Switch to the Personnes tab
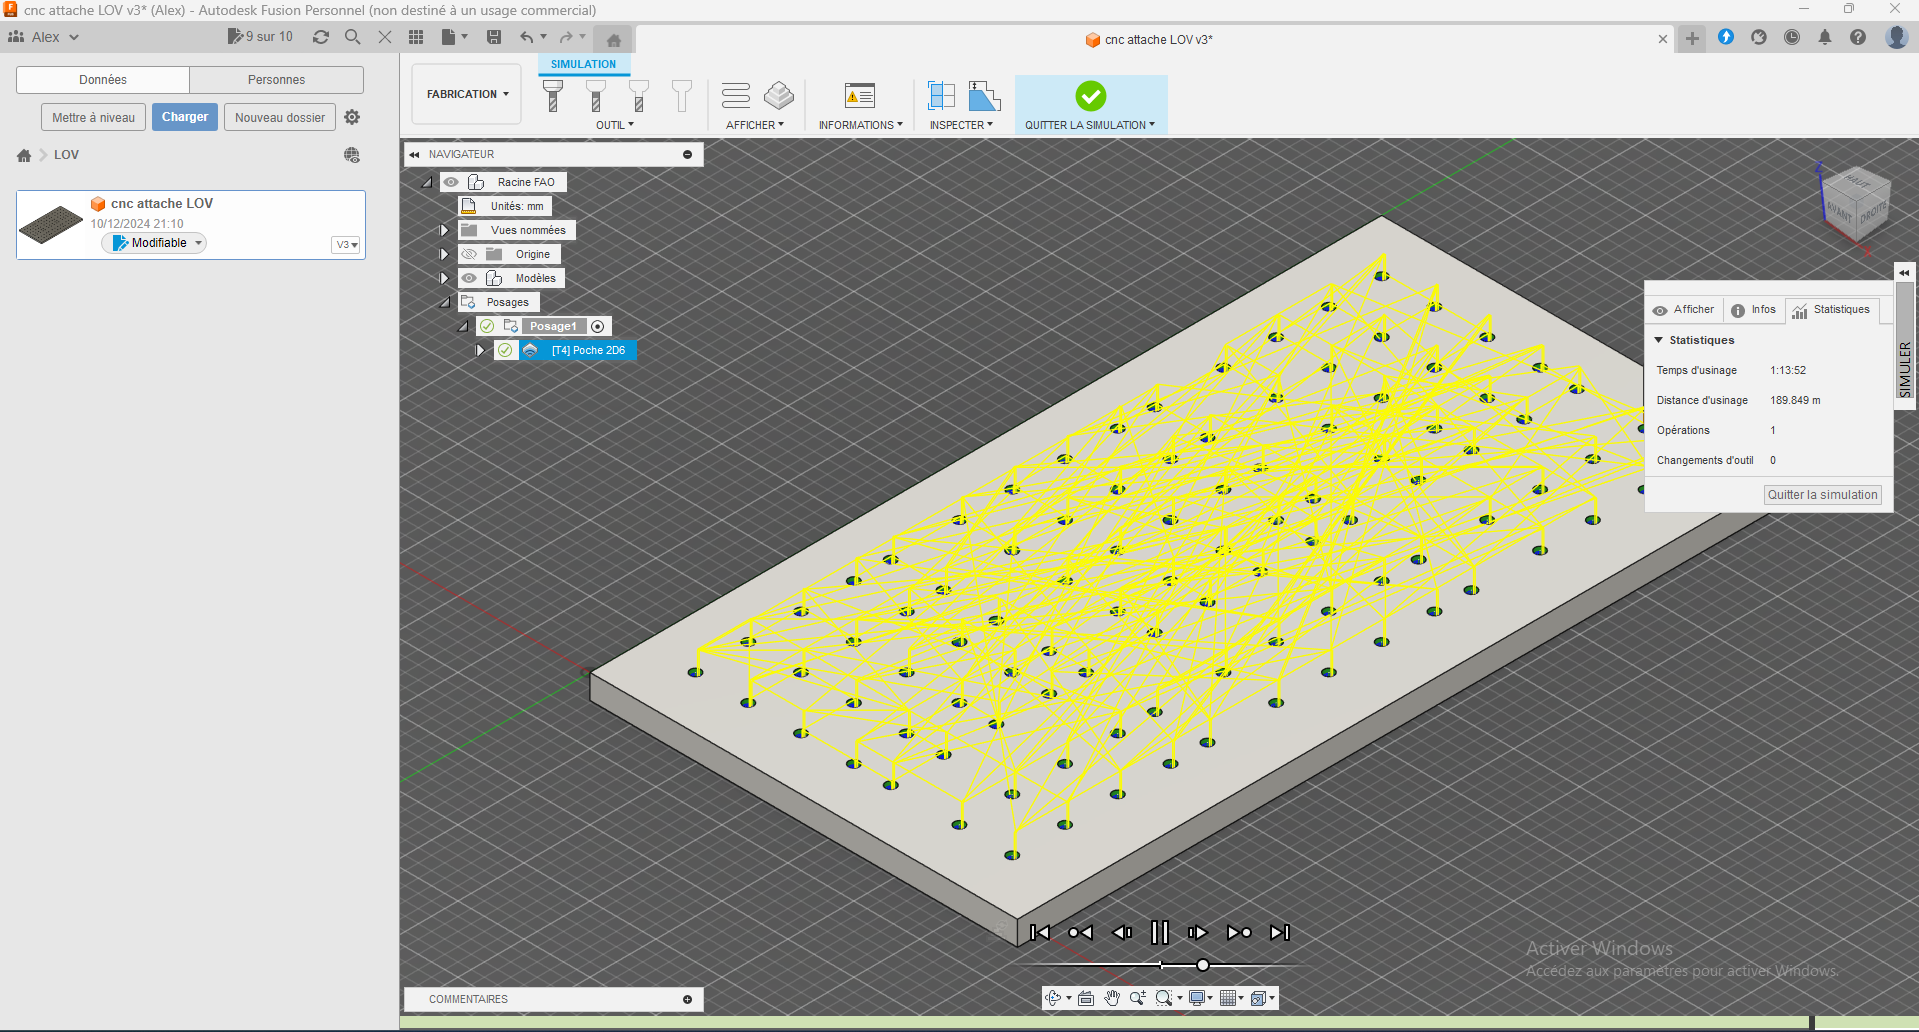The width and height of the screenshot is (1919, 1032). tap(276, 80)
